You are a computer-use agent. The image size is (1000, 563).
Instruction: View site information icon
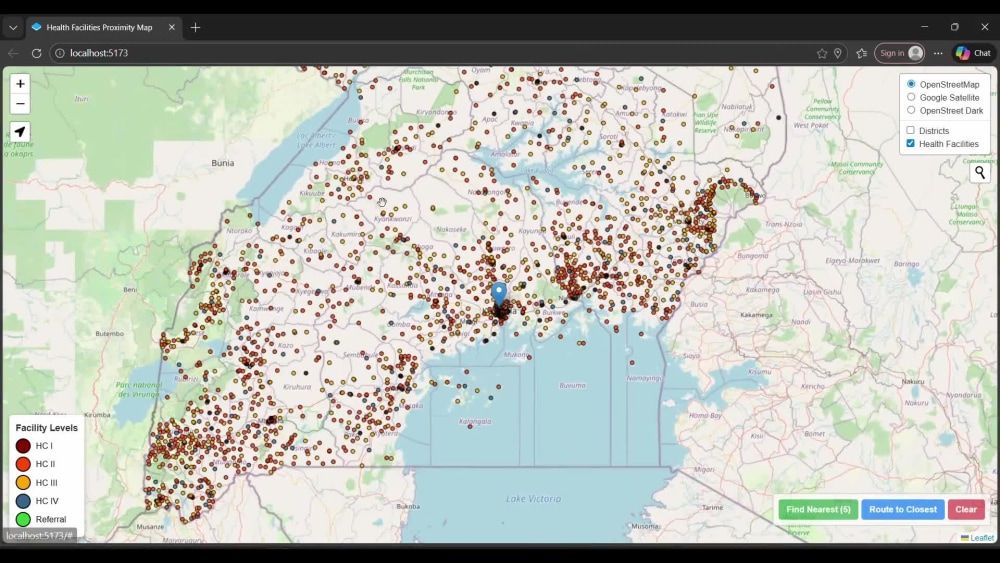click(x=59, y=53)
